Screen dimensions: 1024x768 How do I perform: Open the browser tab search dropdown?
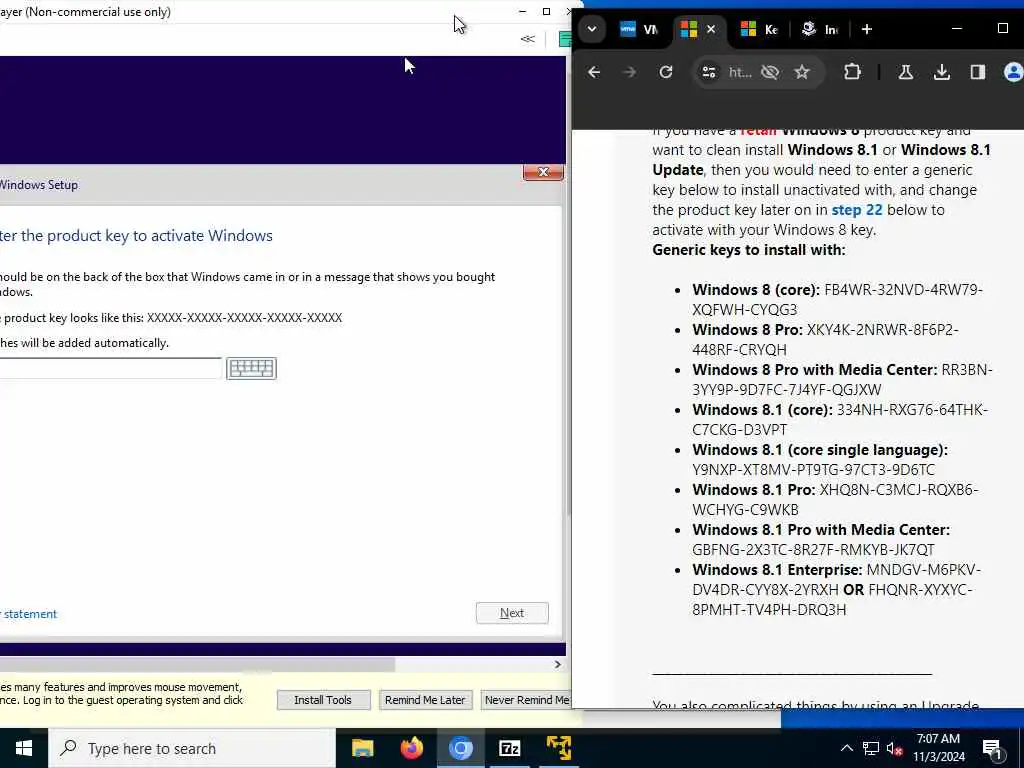[592, 29]
